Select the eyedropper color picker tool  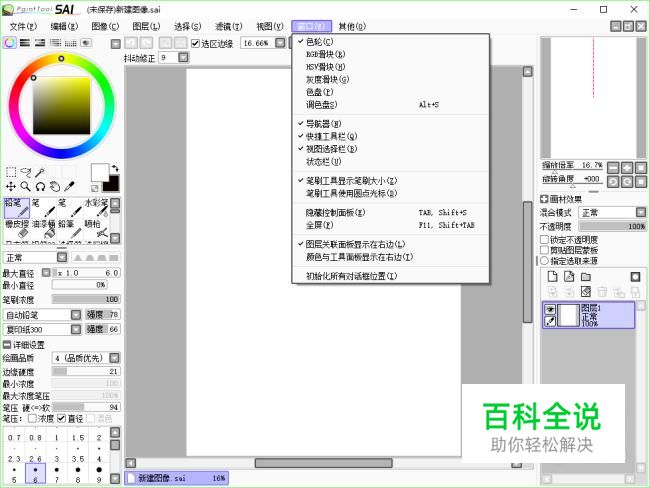[x=69, y=187]
